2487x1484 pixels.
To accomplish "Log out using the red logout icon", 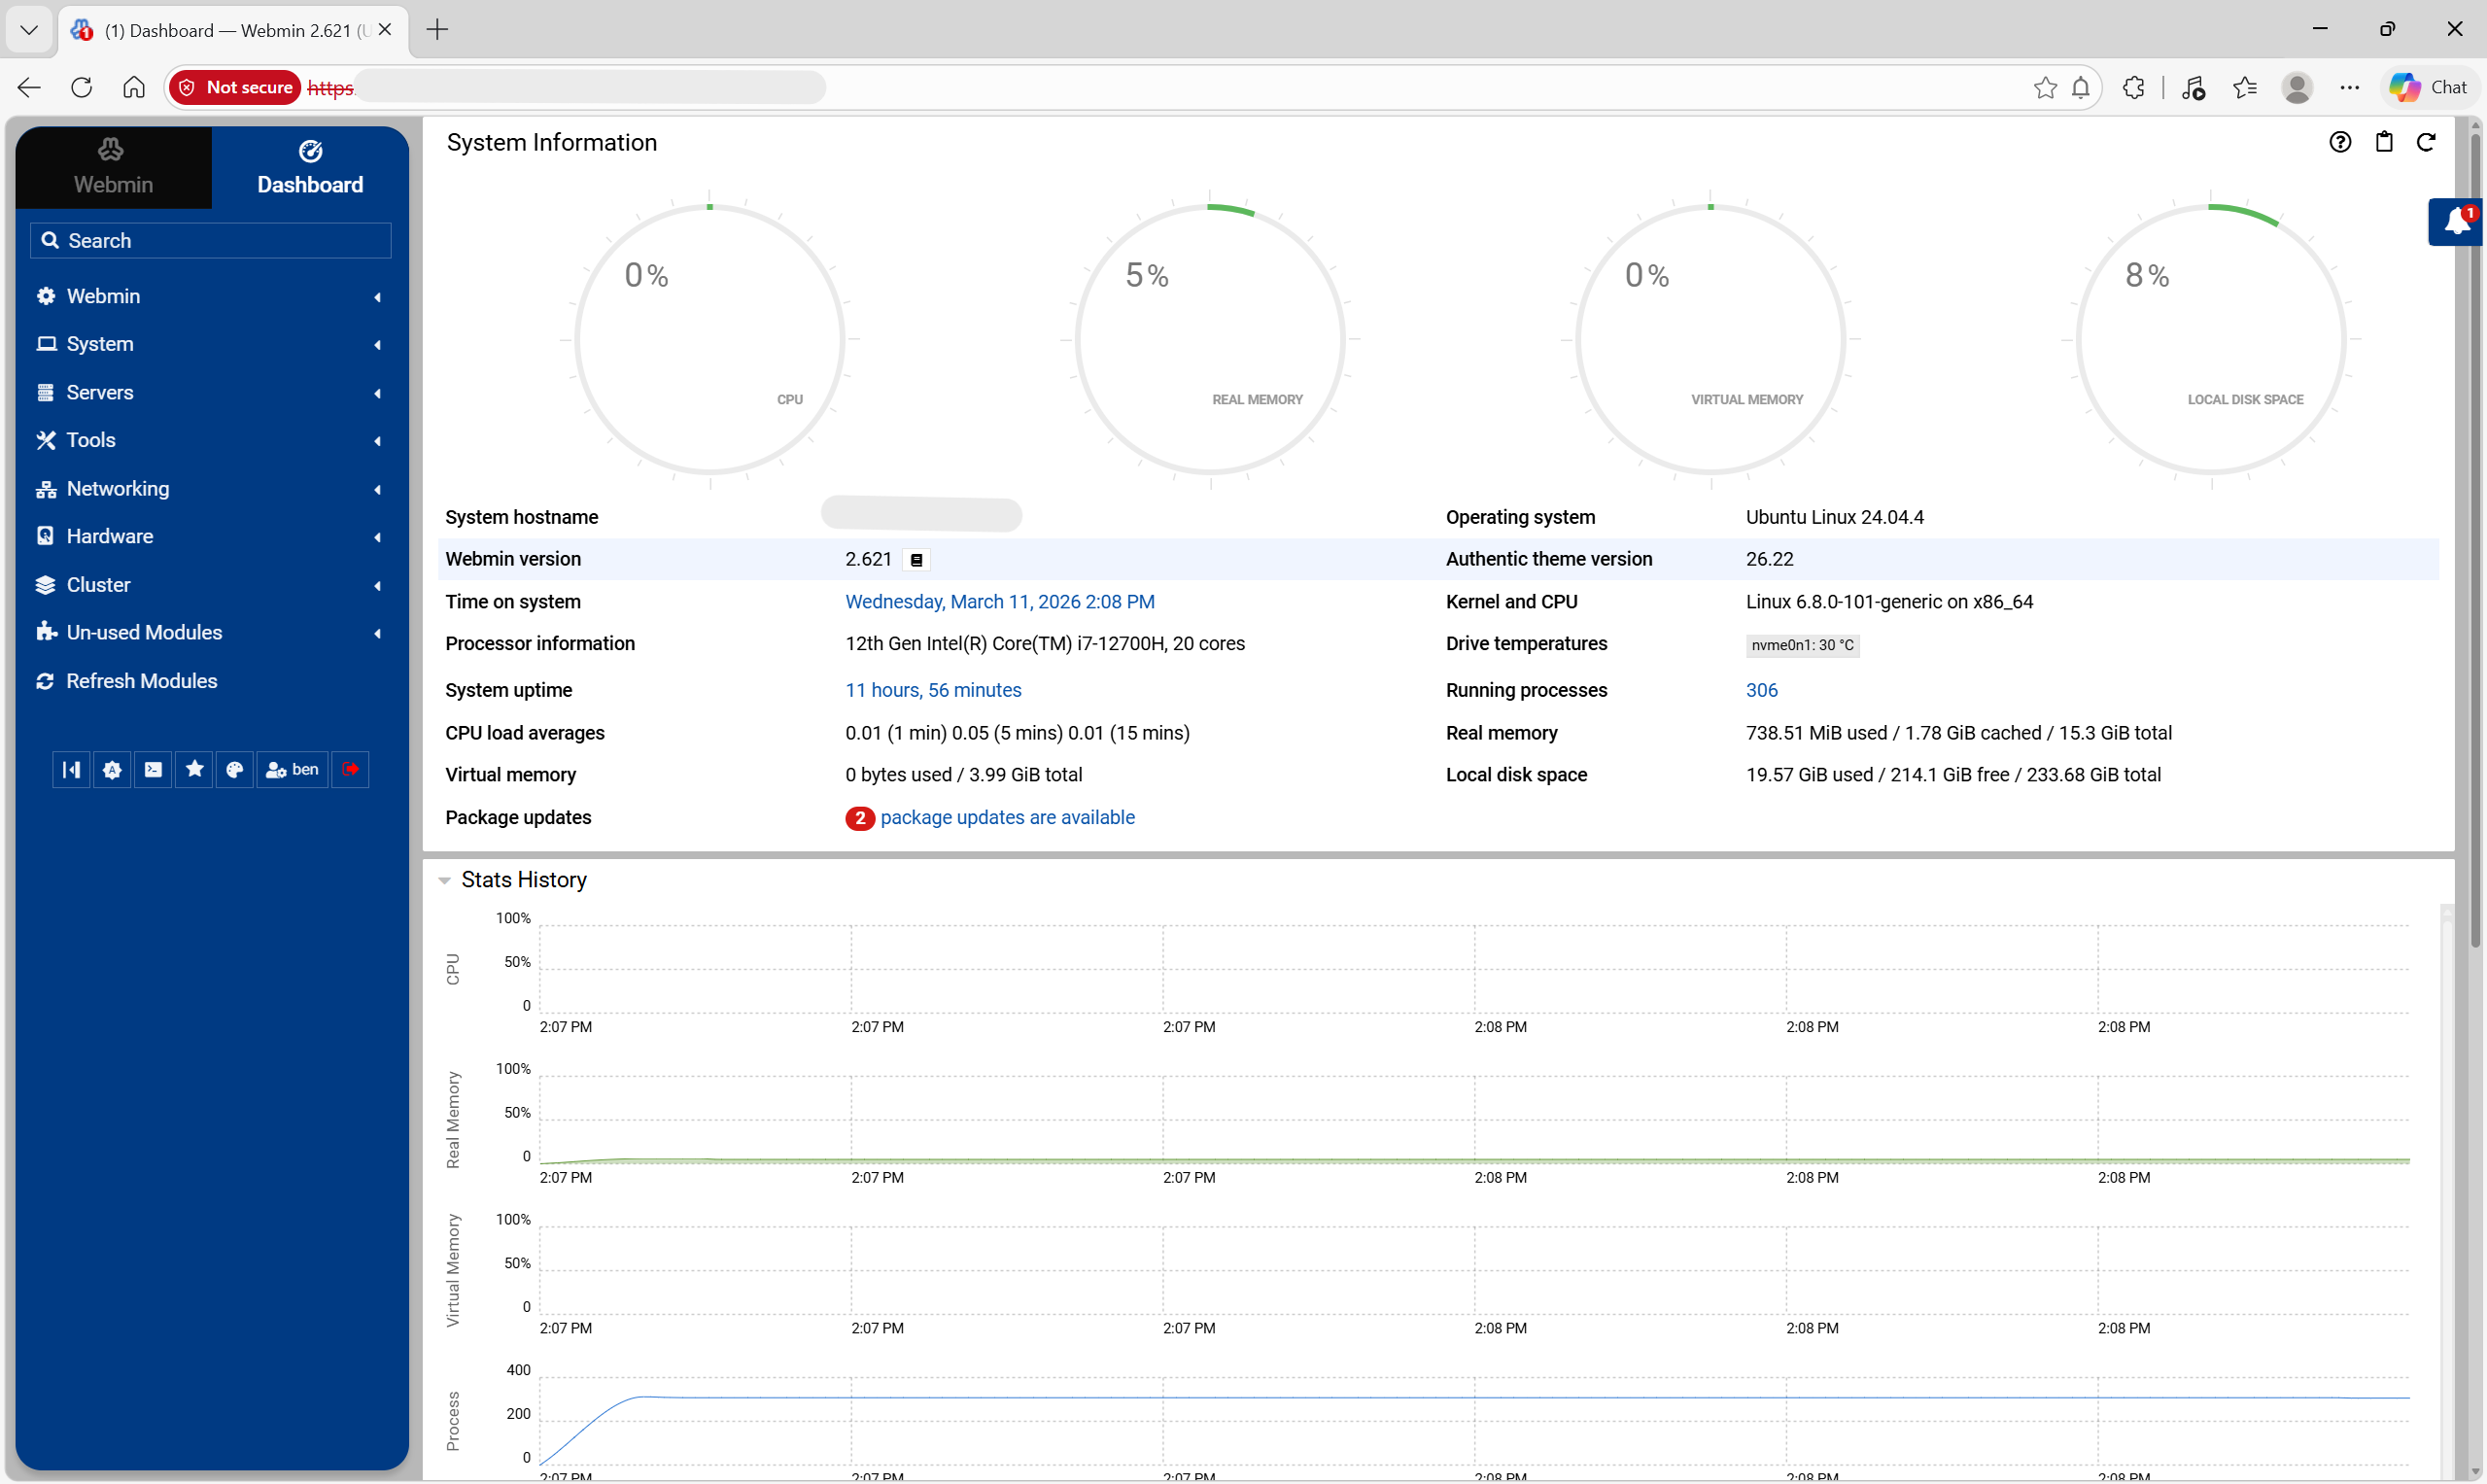I will click(x=350, y=769).
